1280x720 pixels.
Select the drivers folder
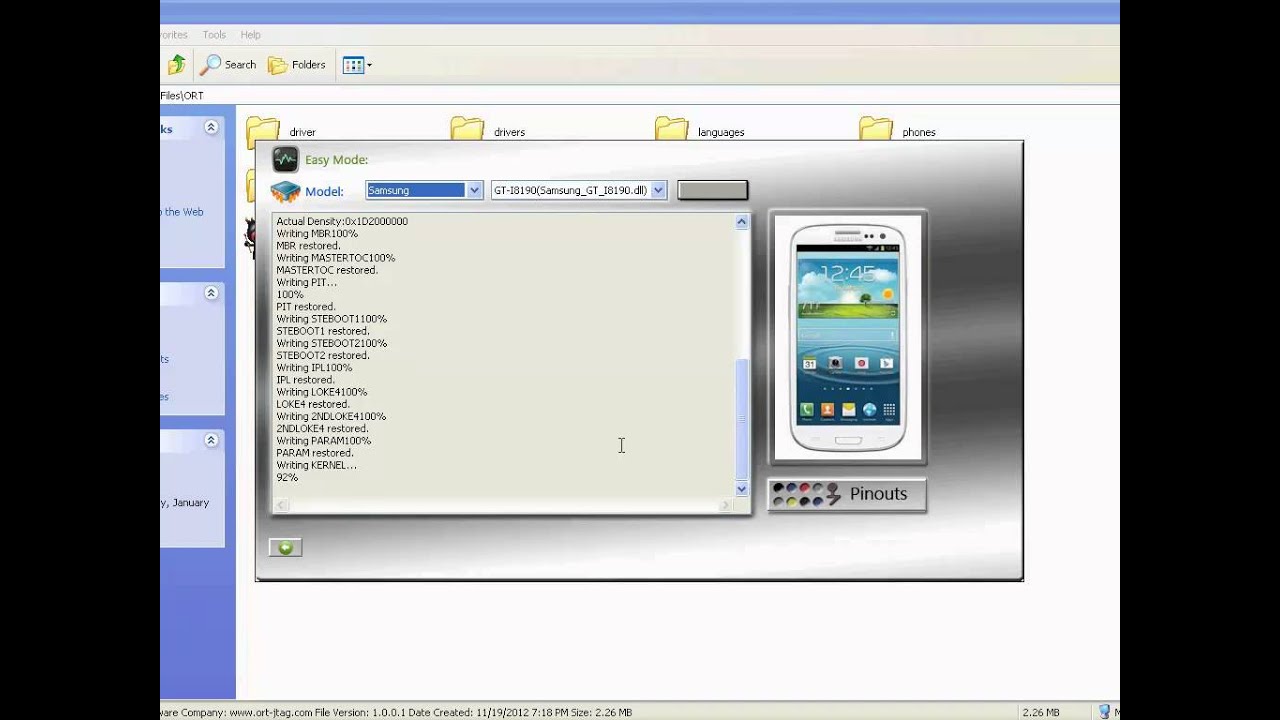(x=488, y=130)
